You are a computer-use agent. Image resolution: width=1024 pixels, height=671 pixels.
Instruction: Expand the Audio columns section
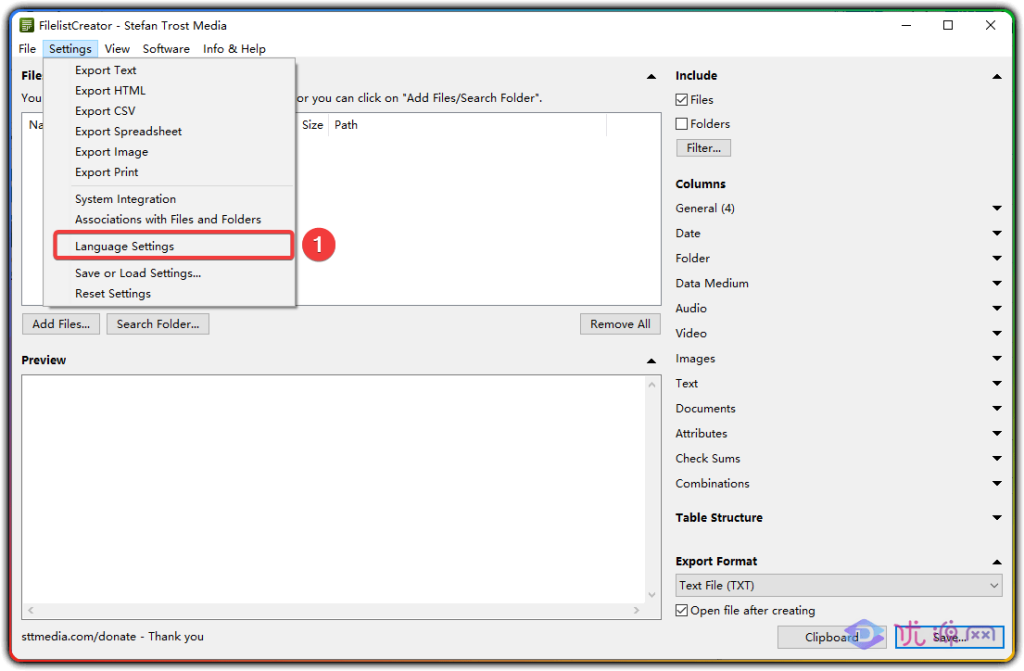[996, 309]
